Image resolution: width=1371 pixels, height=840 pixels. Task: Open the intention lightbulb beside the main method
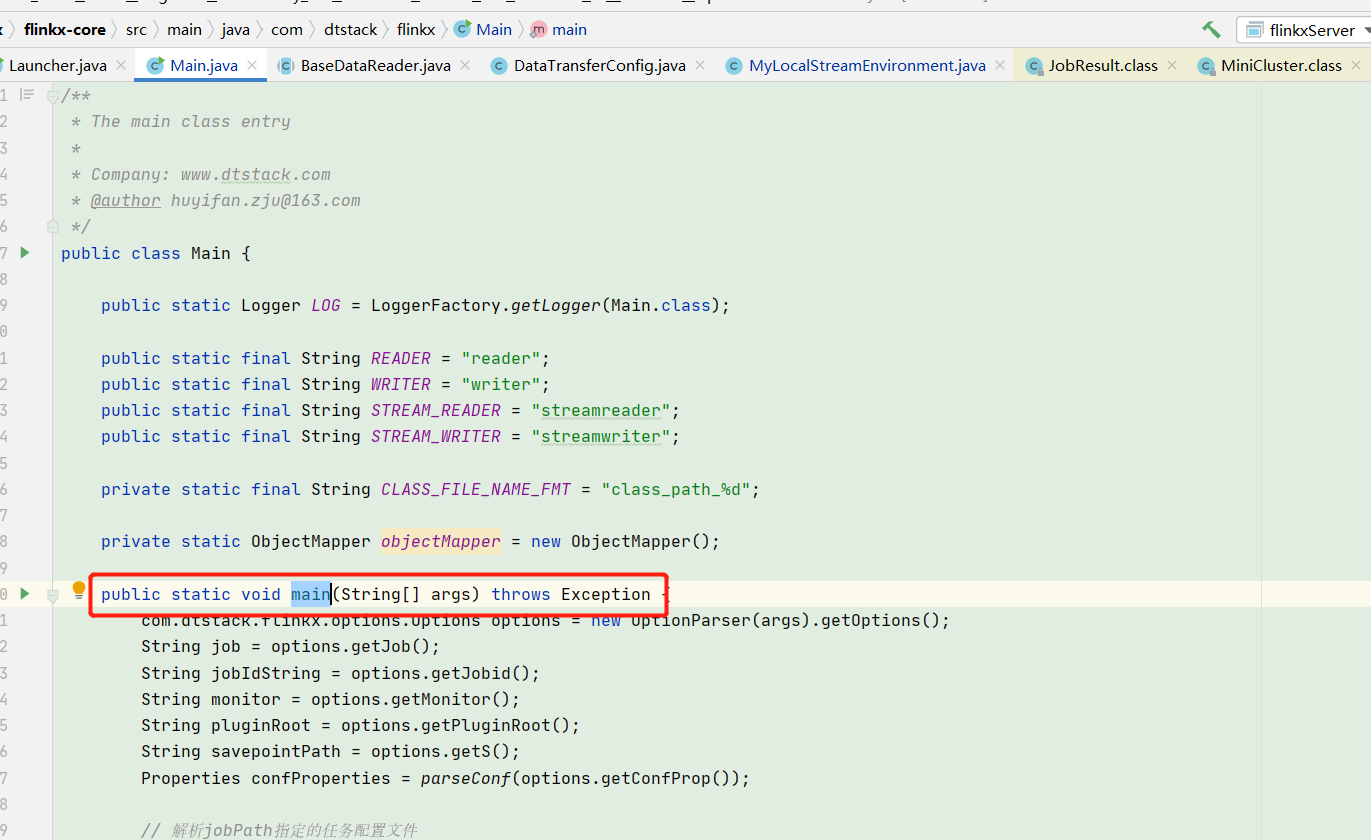pos(78,590)
